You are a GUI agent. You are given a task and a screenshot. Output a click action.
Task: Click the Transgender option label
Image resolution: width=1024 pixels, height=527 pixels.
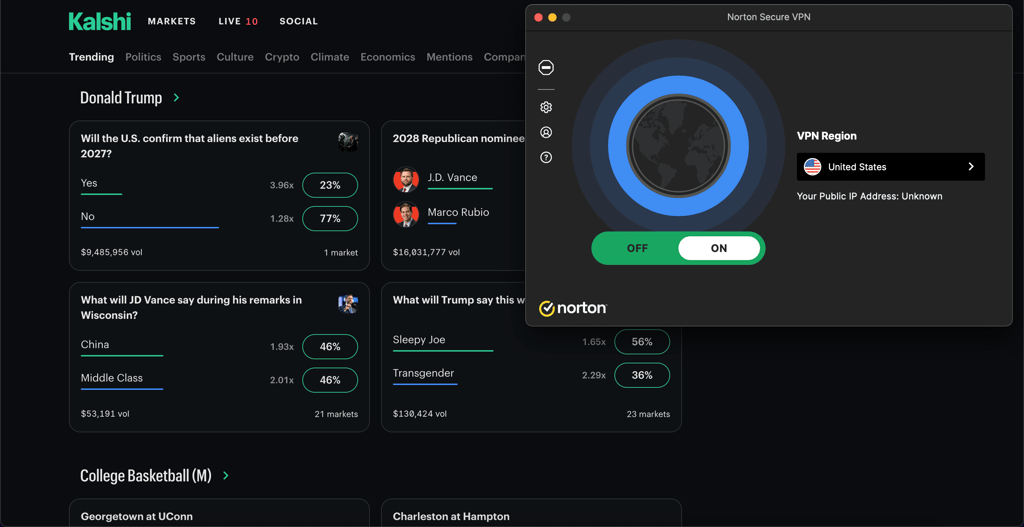tap(423, 374)
